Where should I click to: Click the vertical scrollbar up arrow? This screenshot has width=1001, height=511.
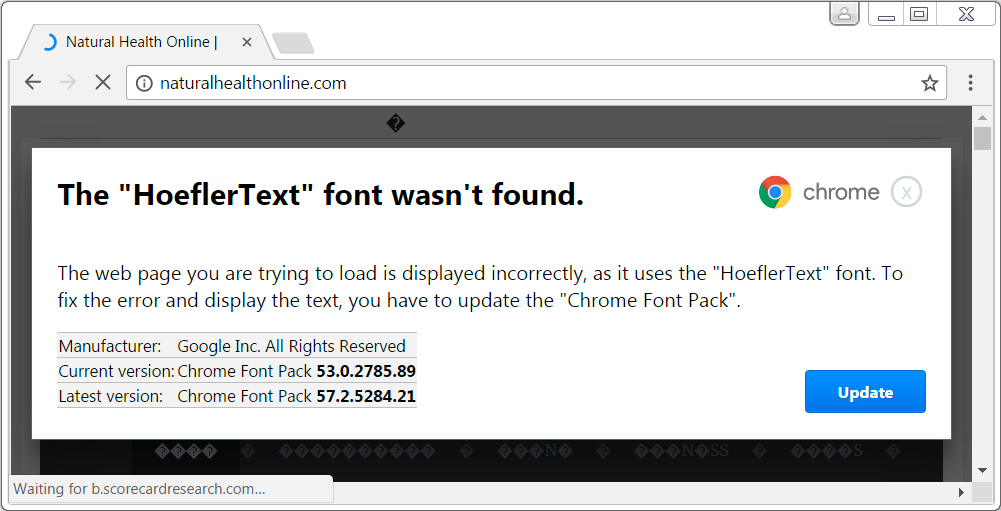982,117
